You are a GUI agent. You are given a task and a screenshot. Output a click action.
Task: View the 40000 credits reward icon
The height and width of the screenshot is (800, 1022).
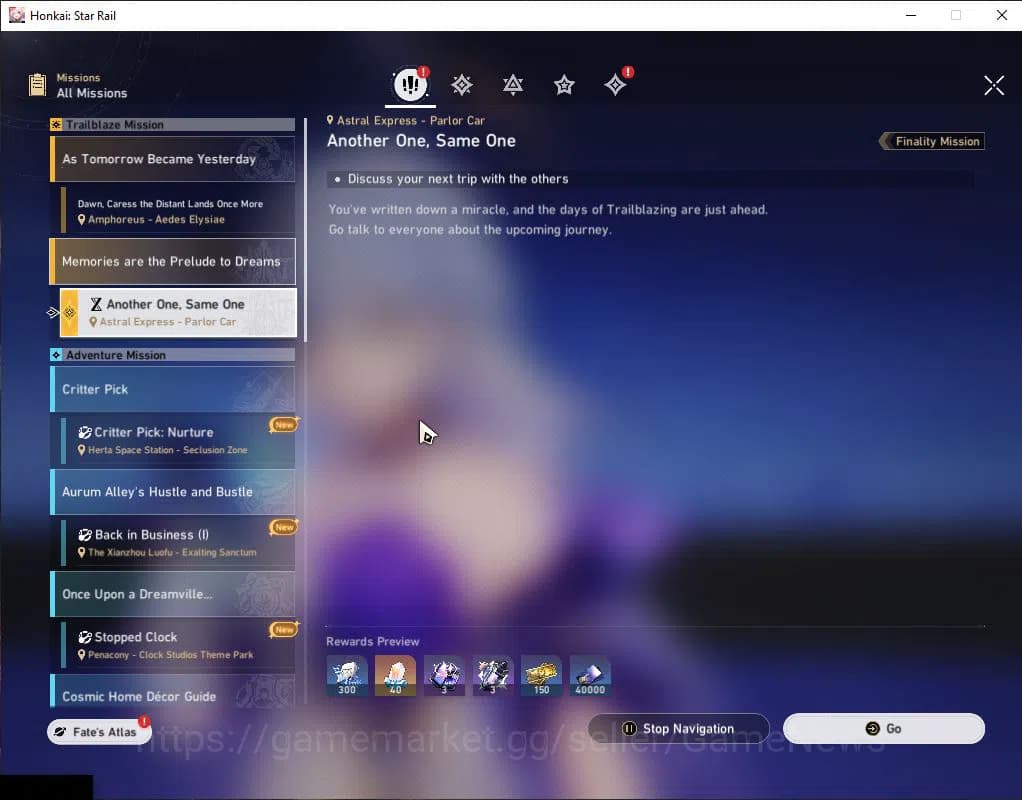(x=591, y=675)
